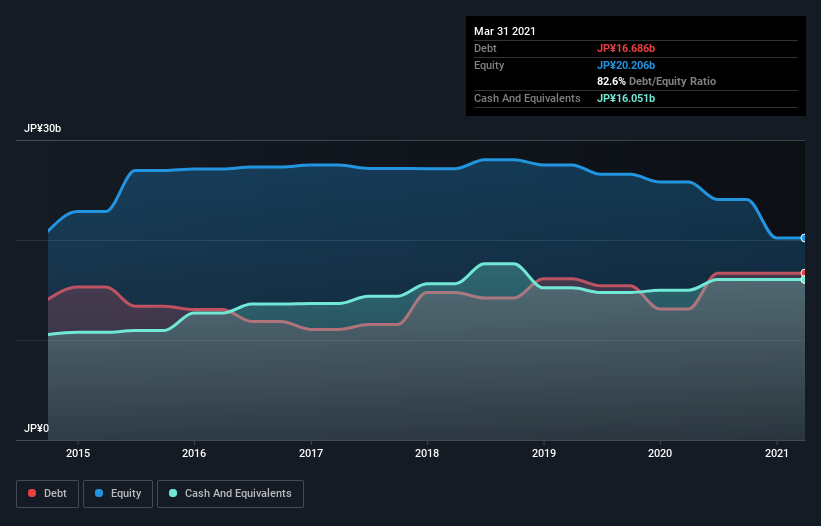Click the JP¥16.686b debt value
Image resolution: width=821 pixels, height=526 pixels.
coord(626,48)
